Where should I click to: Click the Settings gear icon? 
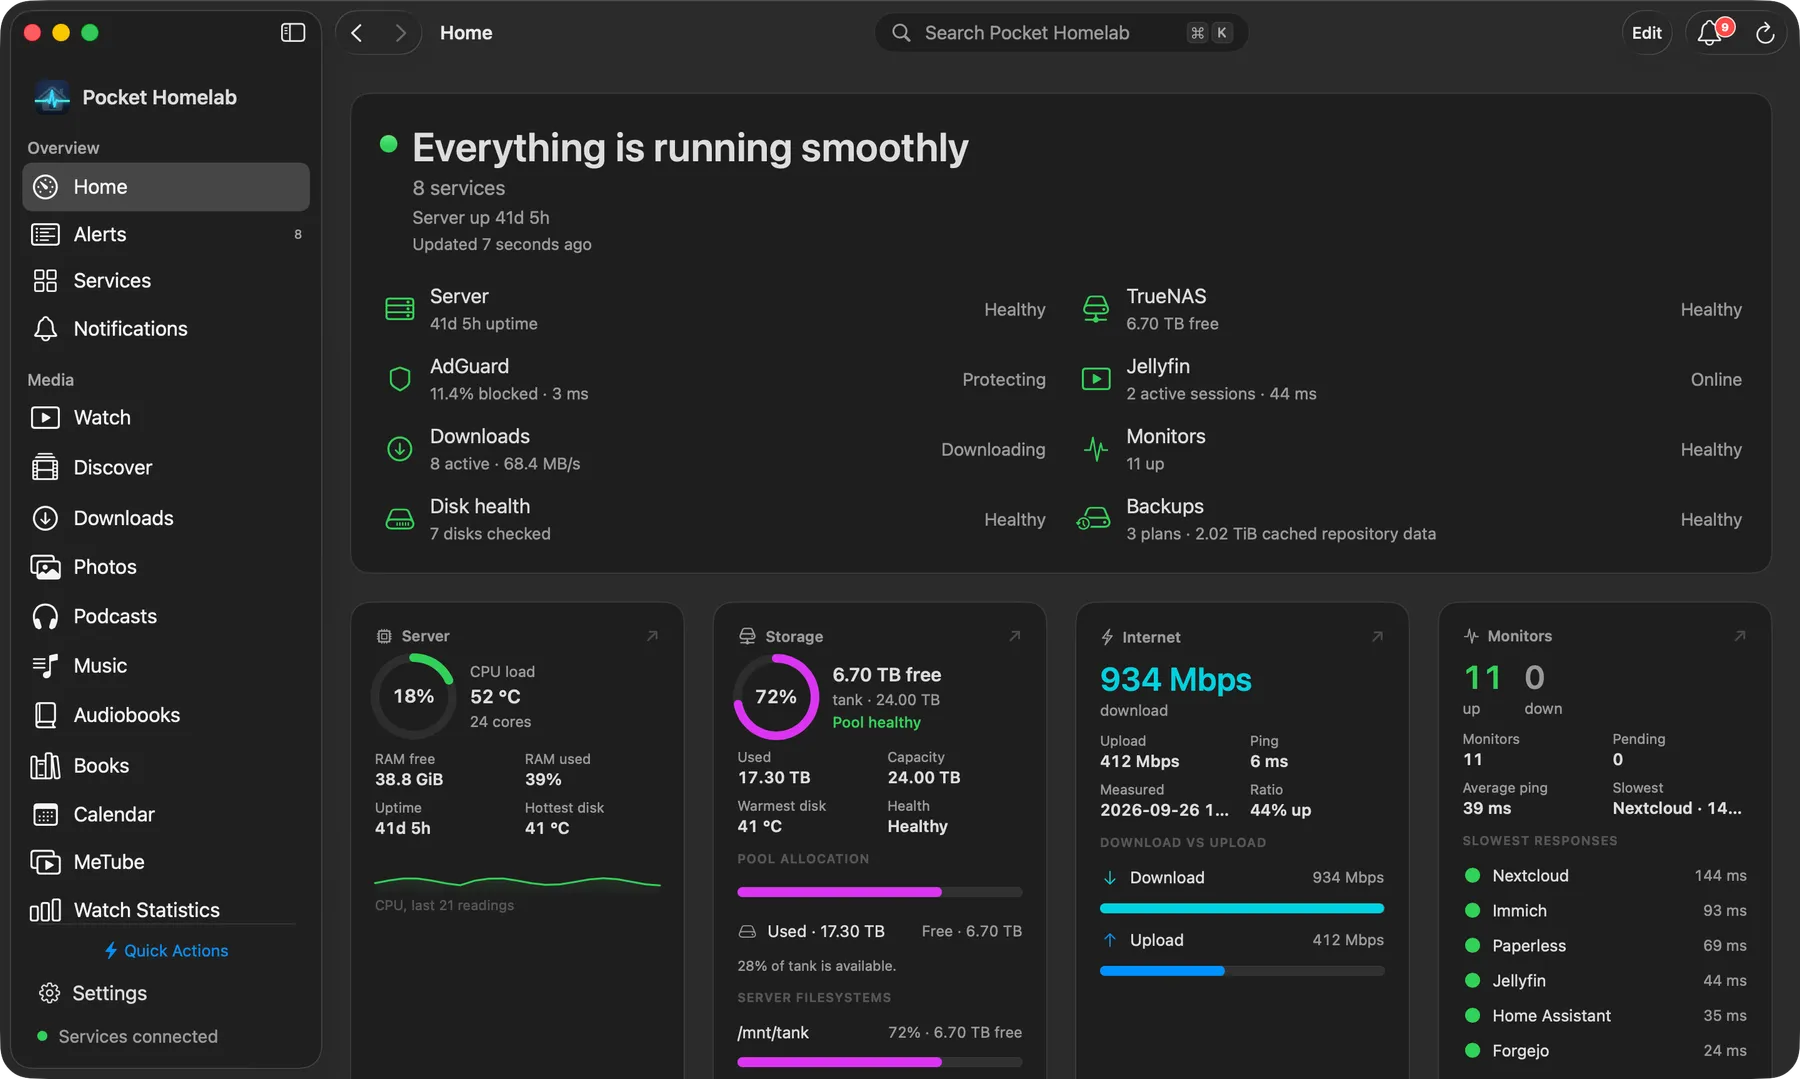click(x=49, y=993)
